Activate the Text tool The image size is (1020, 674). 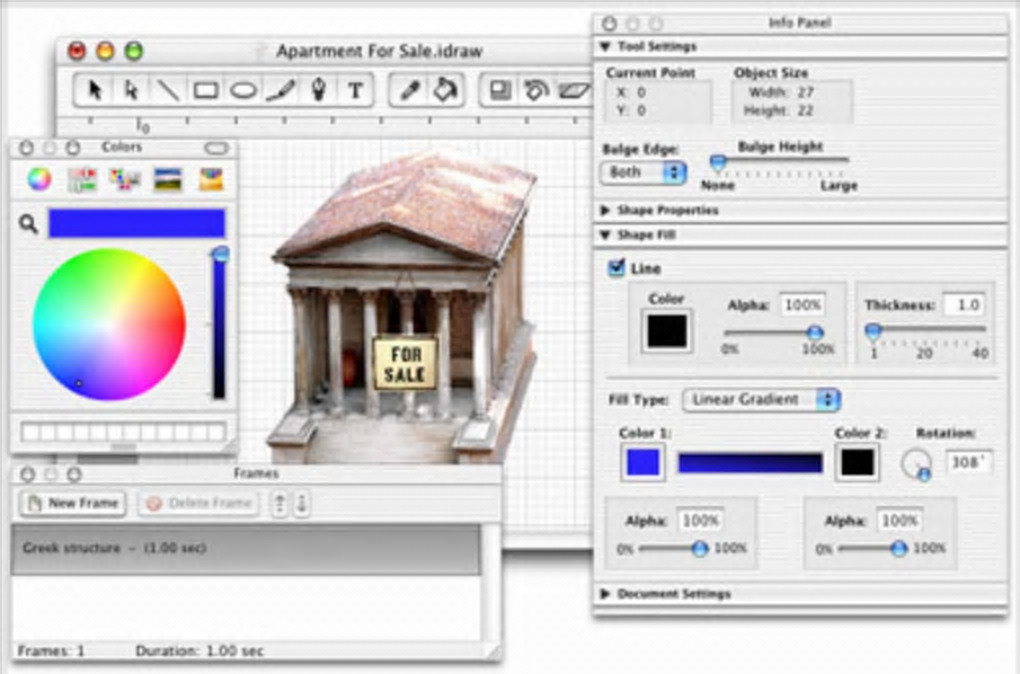[x=355, y=90]
